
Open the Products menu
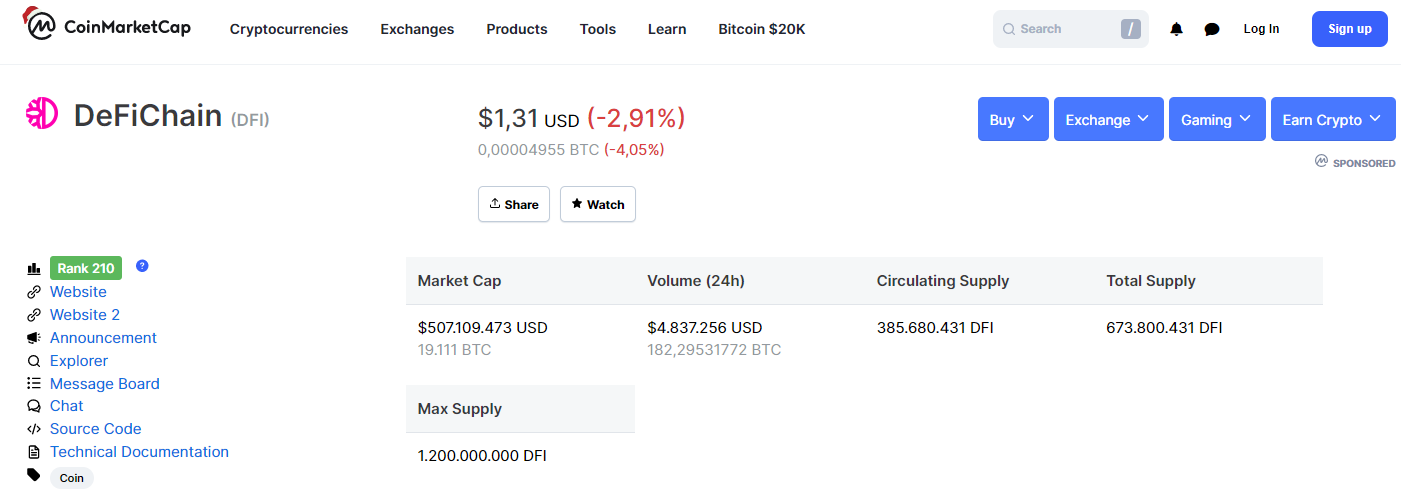[517, 29]
